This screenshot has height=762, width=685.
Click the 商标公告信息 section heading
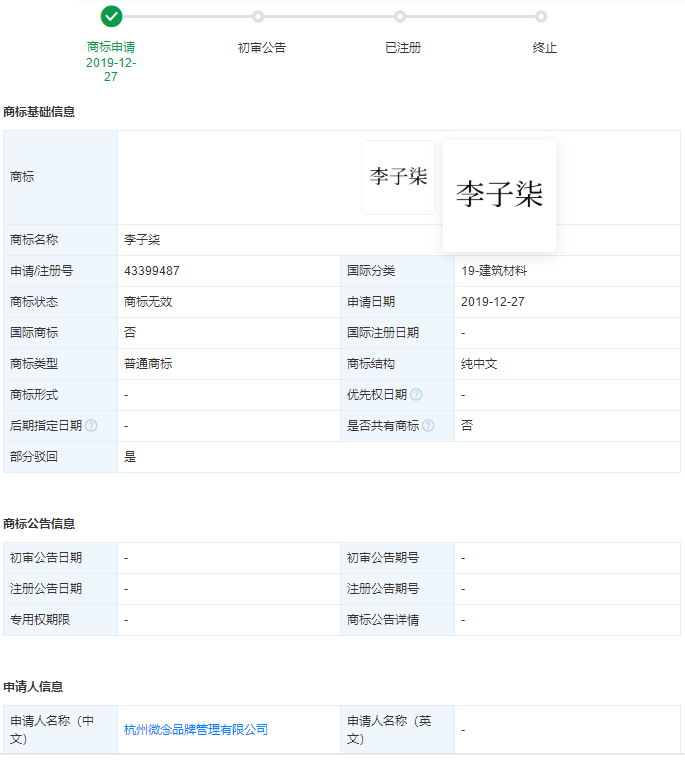(39, 523)
